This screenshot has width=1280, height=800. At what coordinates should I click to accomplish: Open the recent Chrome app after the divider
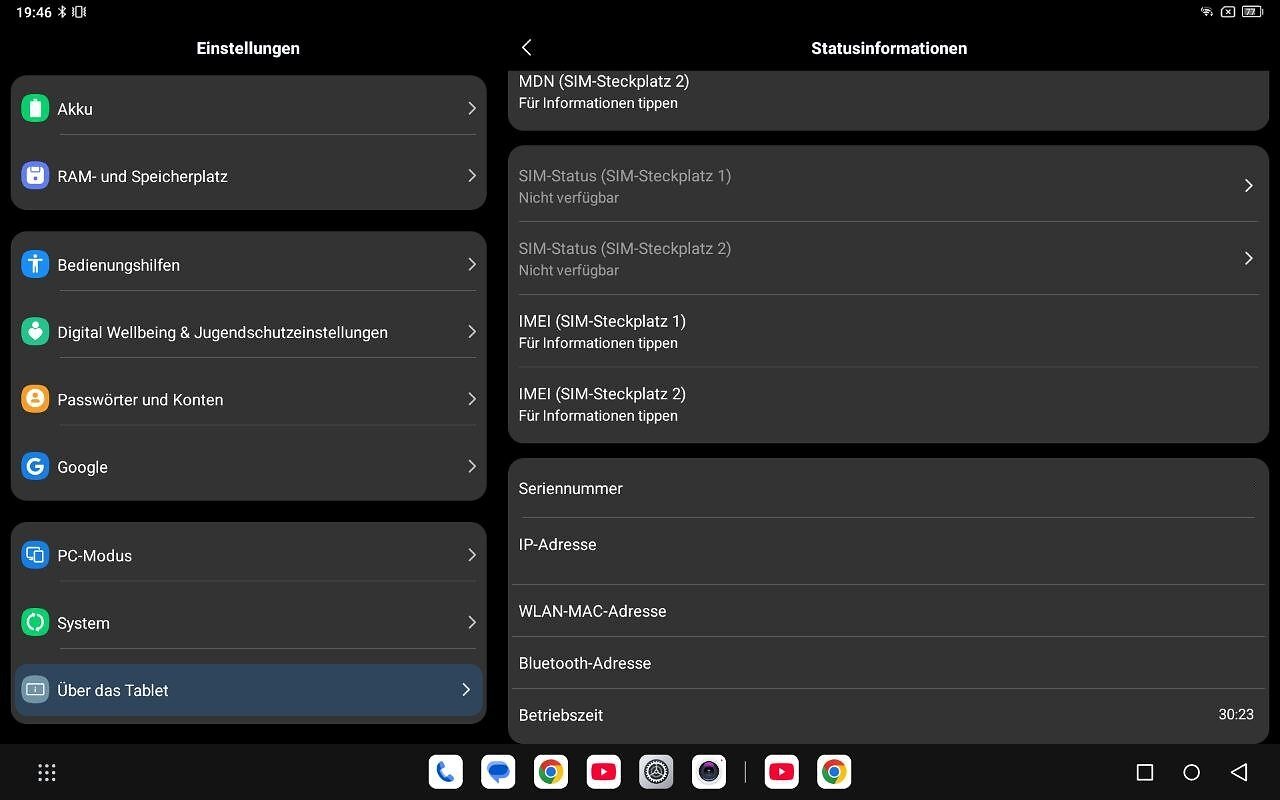coord(834,772)
